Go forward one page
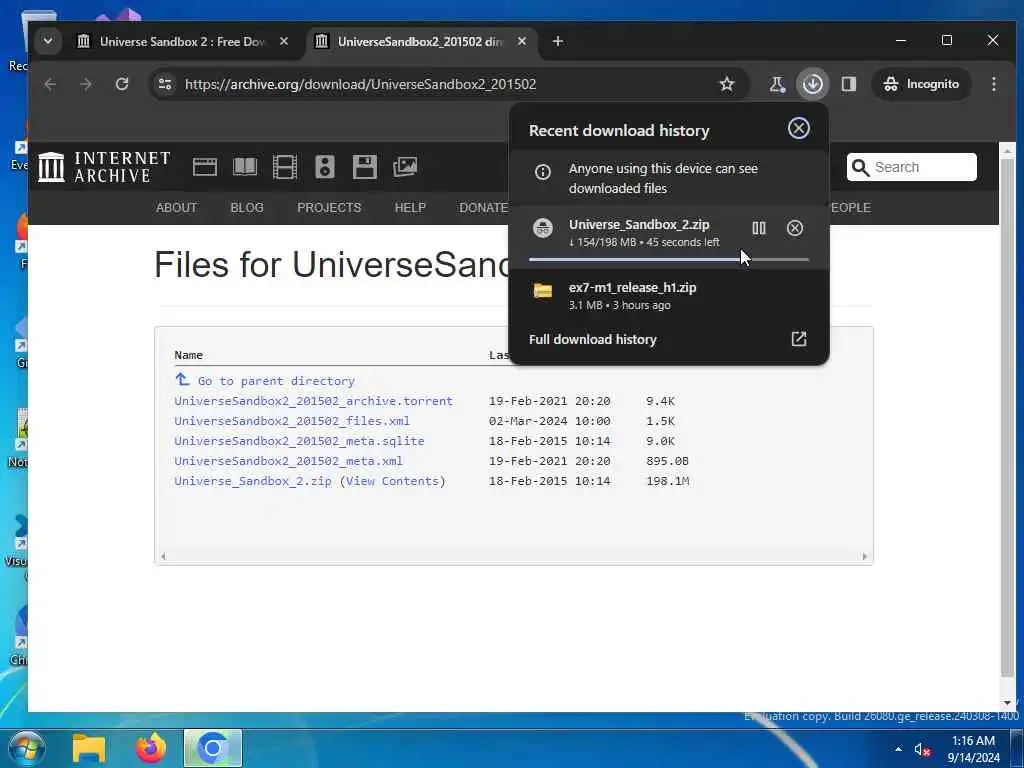This screenshot has width=1024, height=768. pyautogui.click(x=86, y=84)
